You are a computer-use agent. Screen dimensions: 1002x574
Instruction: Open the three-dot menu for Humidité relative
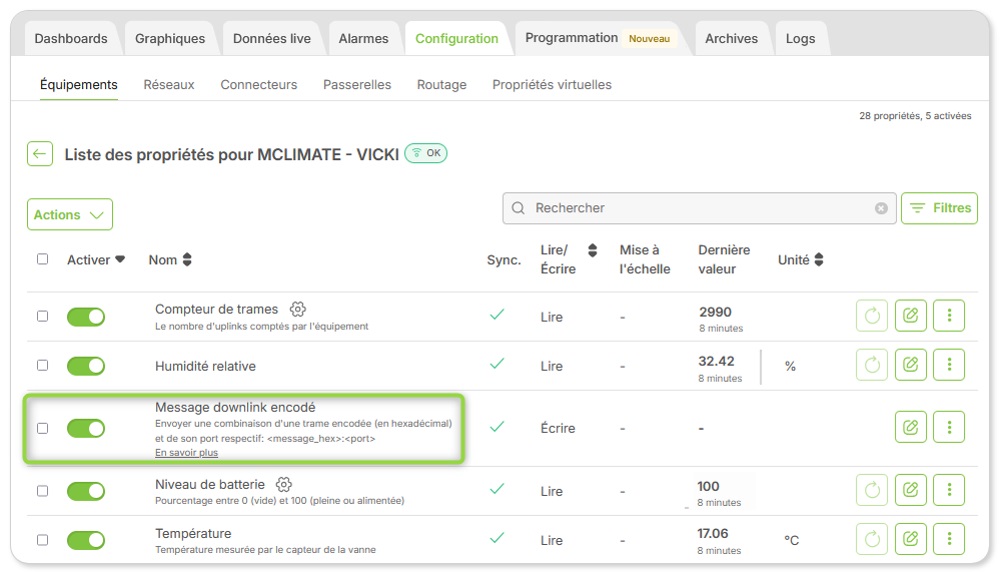coord(949,365)
